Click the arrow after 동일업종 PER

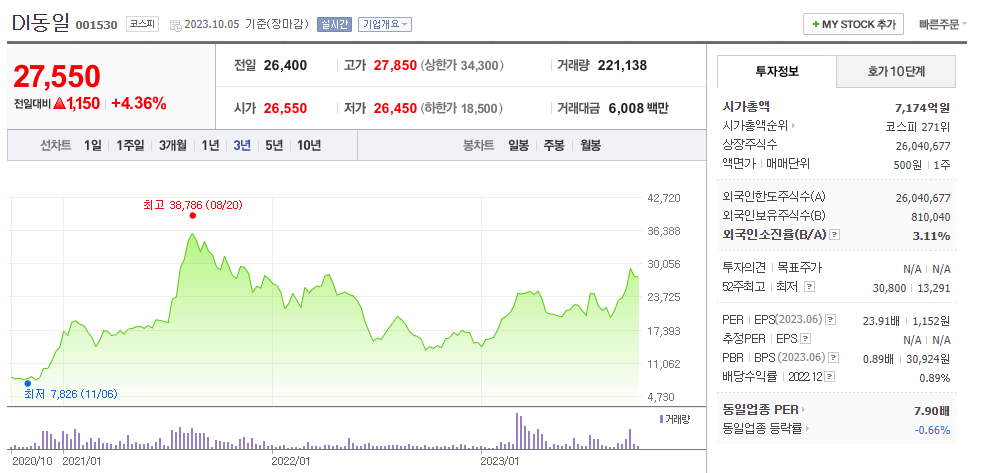[803, 410]
